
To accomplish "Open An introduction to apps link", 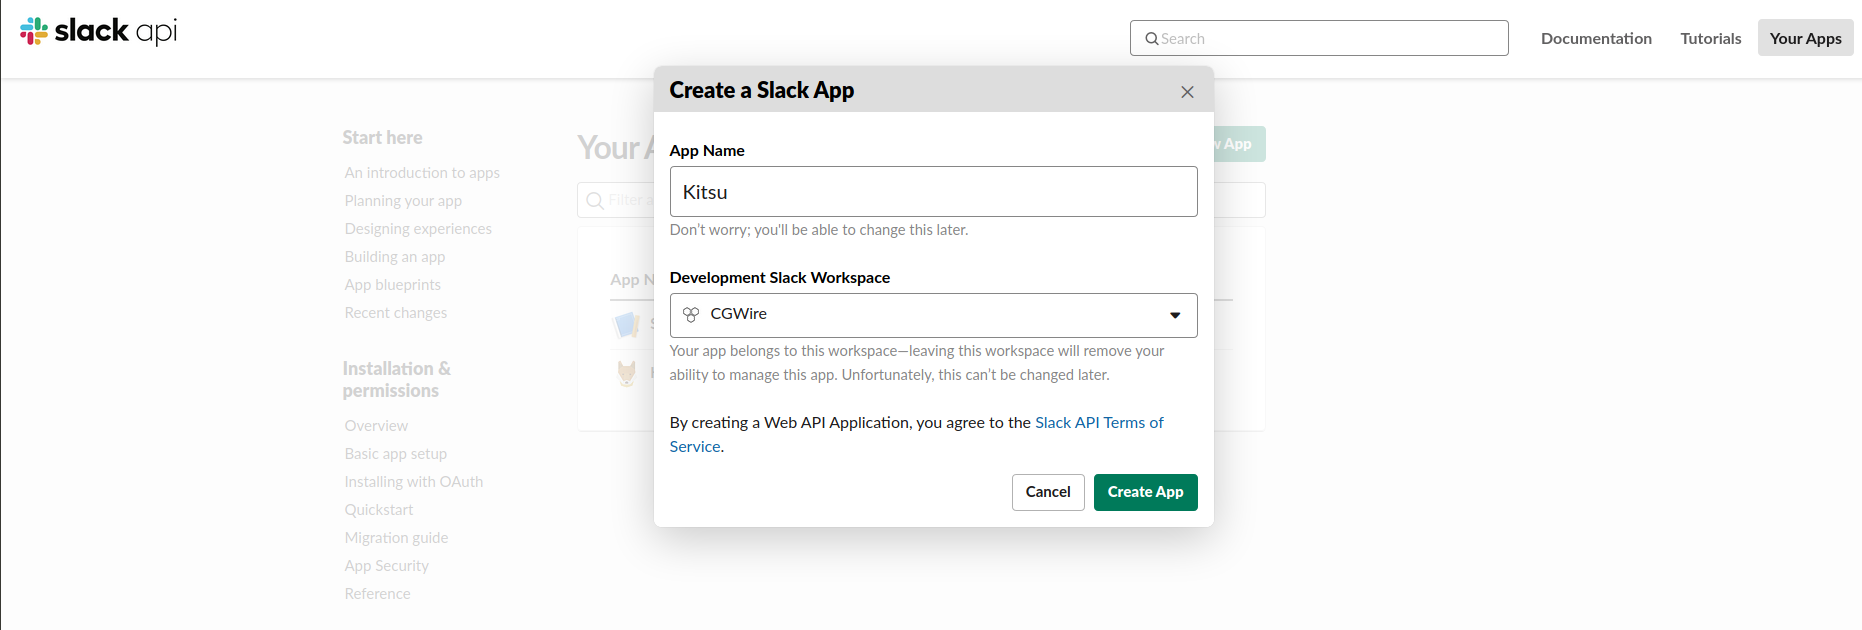I will tap(422, 173).
